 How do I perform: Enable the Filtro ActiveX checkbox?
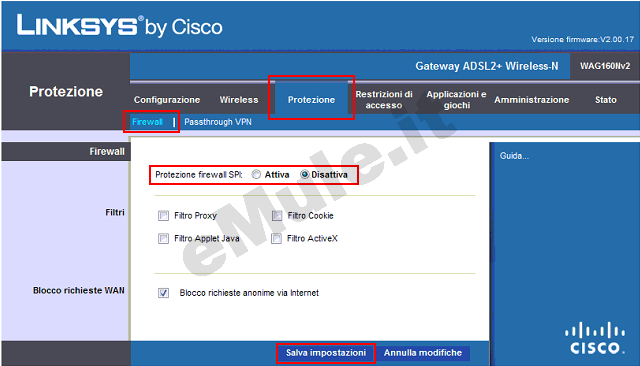coord(277,238)
